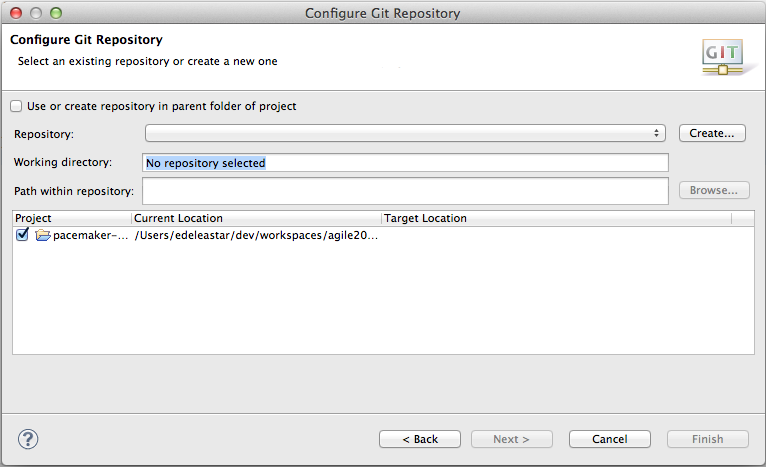Select the pacemaker project row's current location
This screenshot has width=766, height=467.
coord(256,235)
